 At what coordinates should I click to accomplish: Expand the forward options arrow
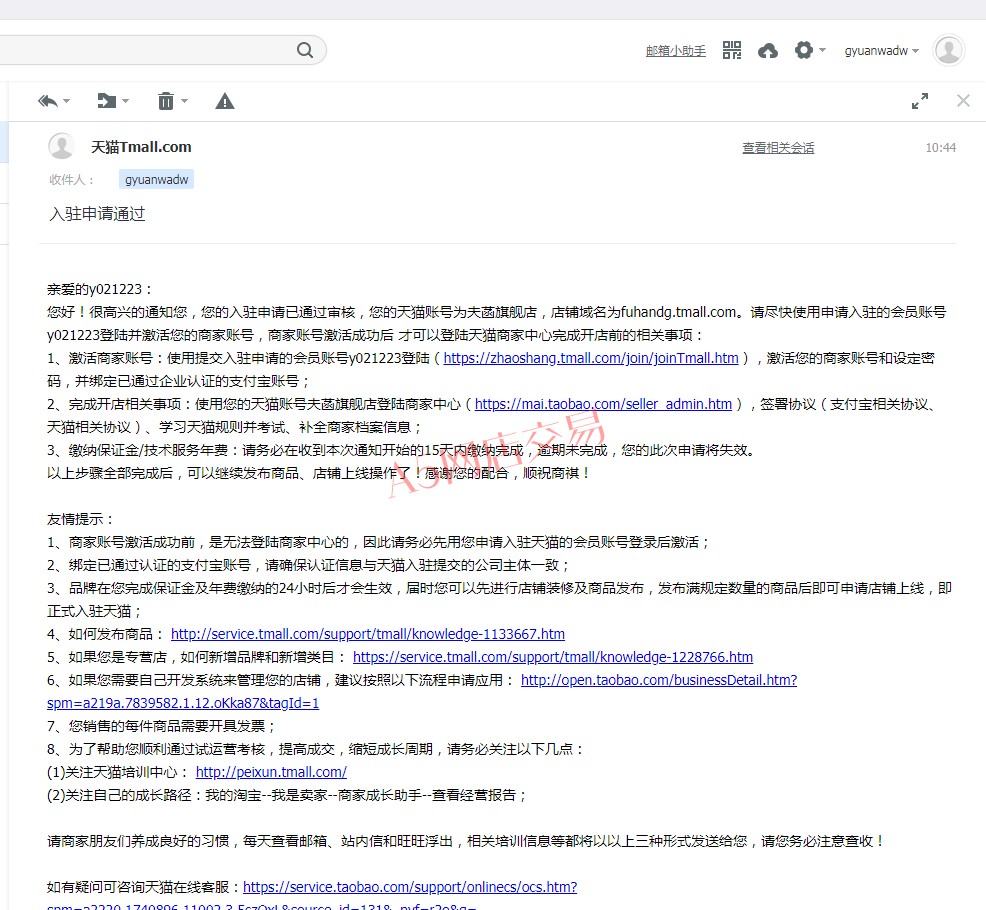(125, 101)
